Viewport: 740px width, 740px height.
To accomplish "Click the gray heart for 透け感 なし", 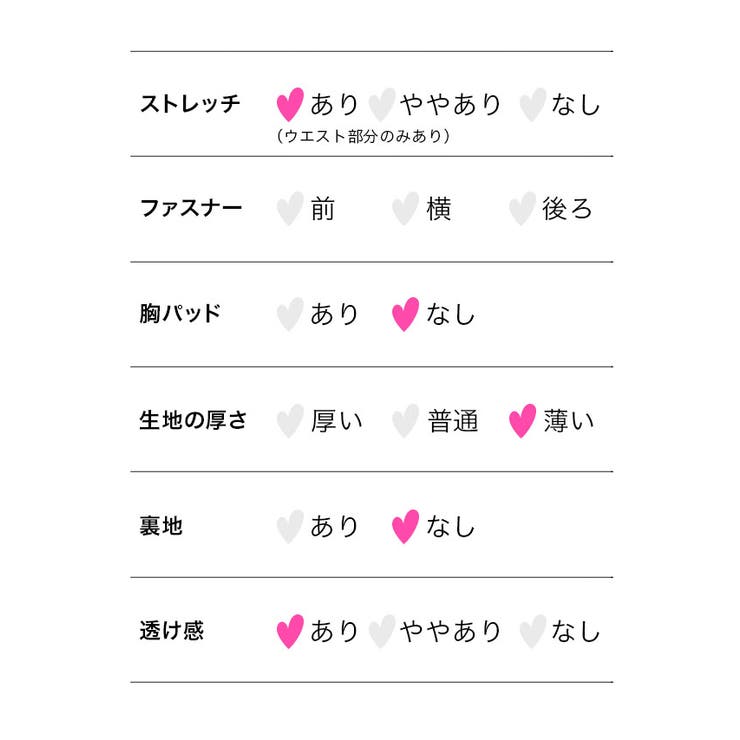I will (x=533, y=631).
